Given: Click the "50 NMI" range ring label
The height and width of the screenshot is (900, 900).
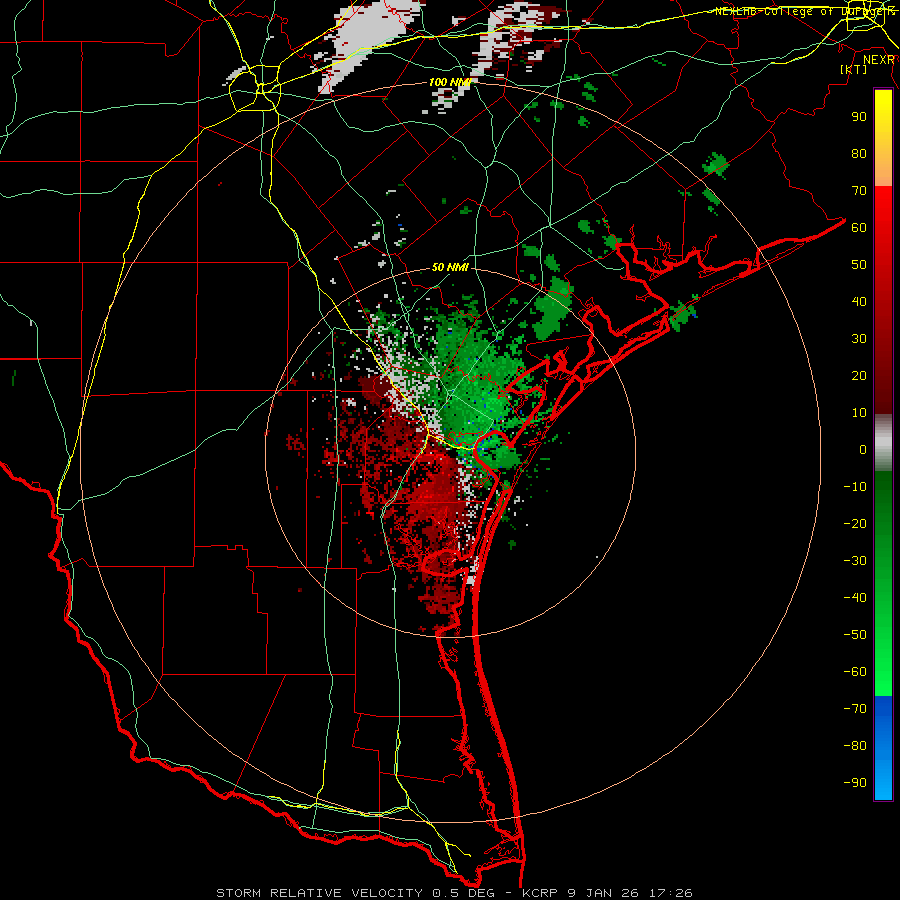Looking at the screenshot, I should click(x=450, y=267).
